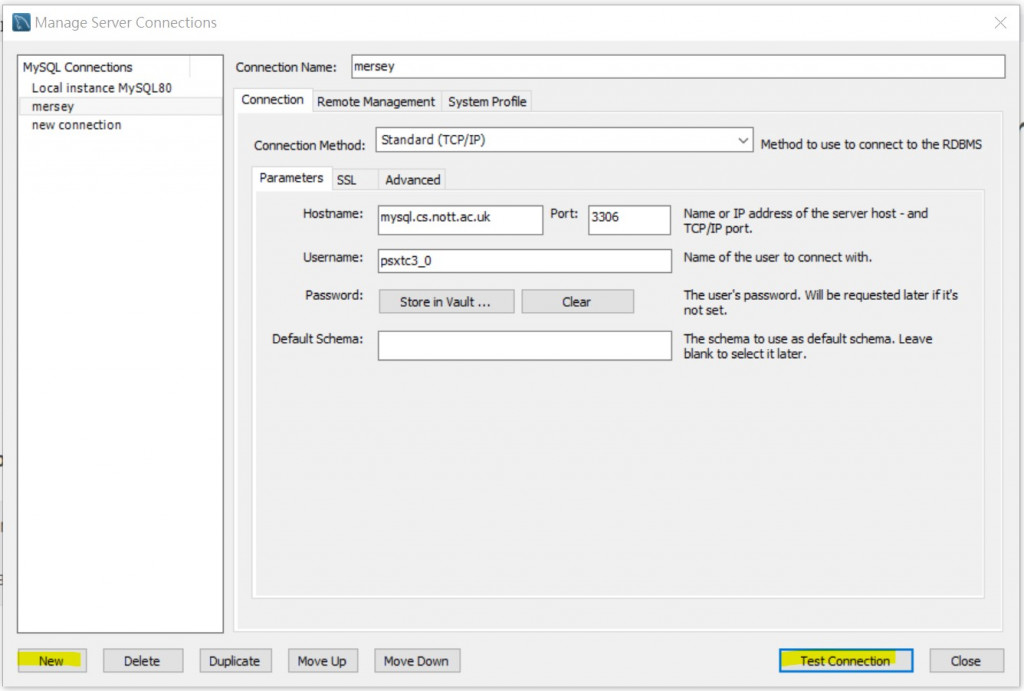Click the MySQL Connections column header
This screenshot has width=1024, height=691.
click(x=104, y=67)
